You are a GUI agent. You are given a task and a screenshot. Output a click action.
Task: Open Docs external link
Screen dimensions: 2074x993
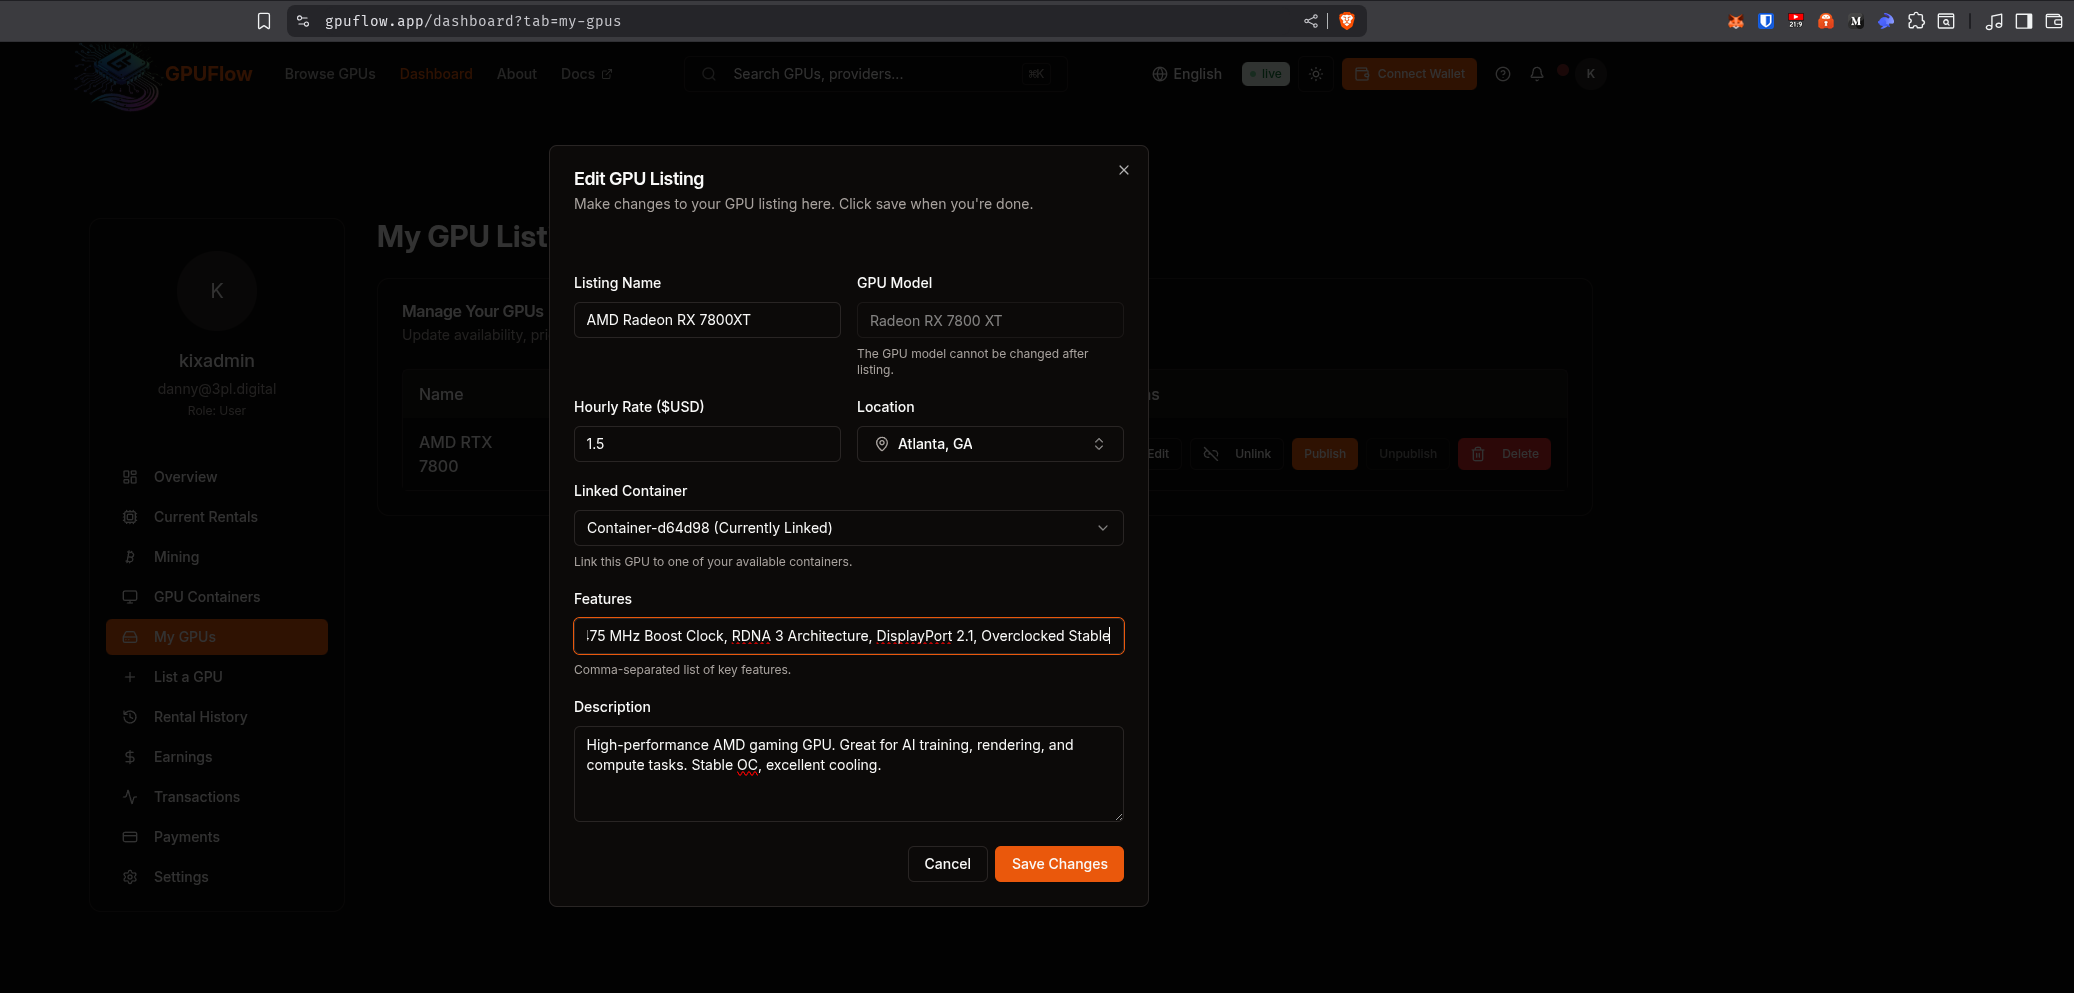586,74
